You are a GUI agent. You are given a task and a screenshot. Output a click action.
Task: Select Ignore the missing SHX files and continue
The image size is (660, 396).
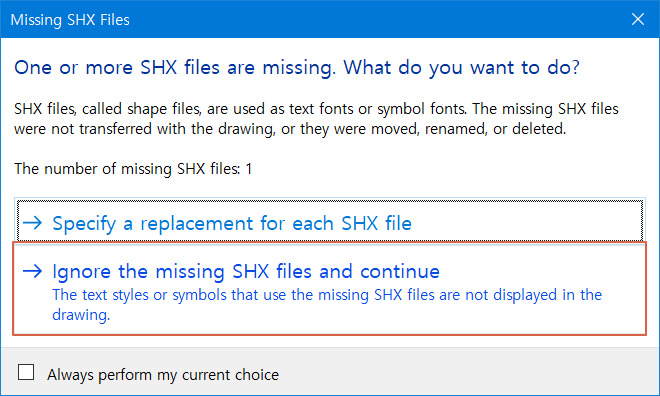pos(330,289)
